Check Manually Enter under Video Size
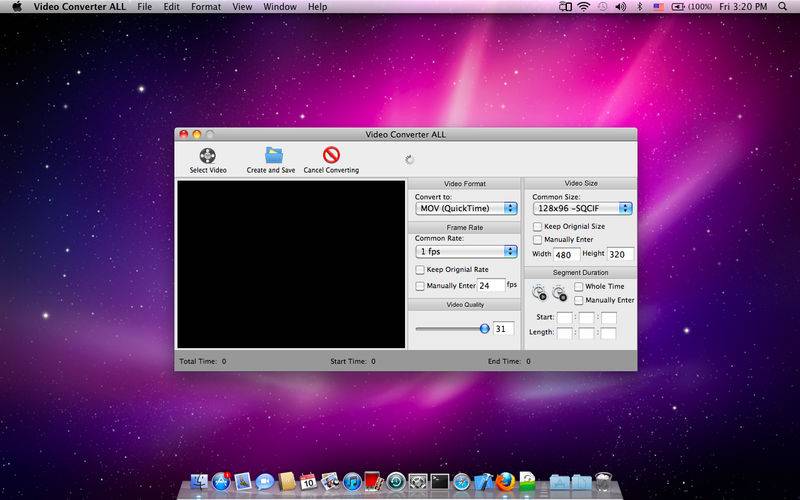The height and width of the screenshot is (500, 800). coord(537,239)
